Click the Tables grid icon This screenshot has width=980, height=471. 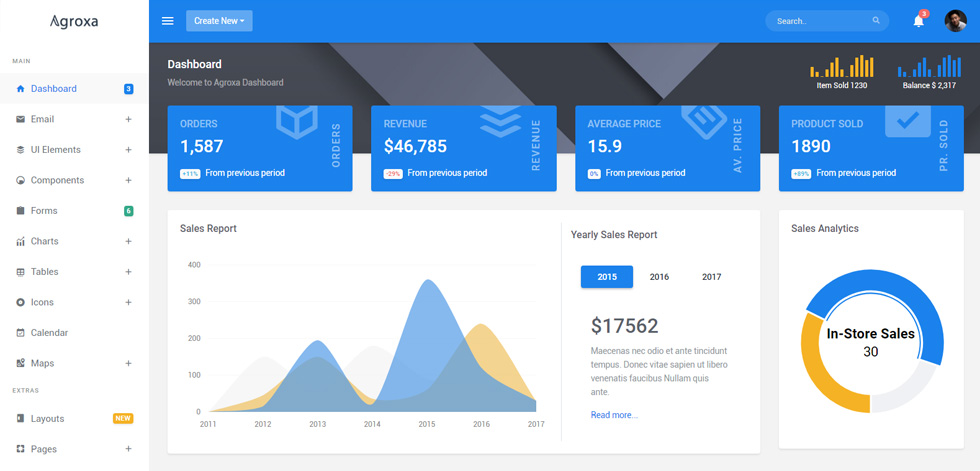pos(20,272)
